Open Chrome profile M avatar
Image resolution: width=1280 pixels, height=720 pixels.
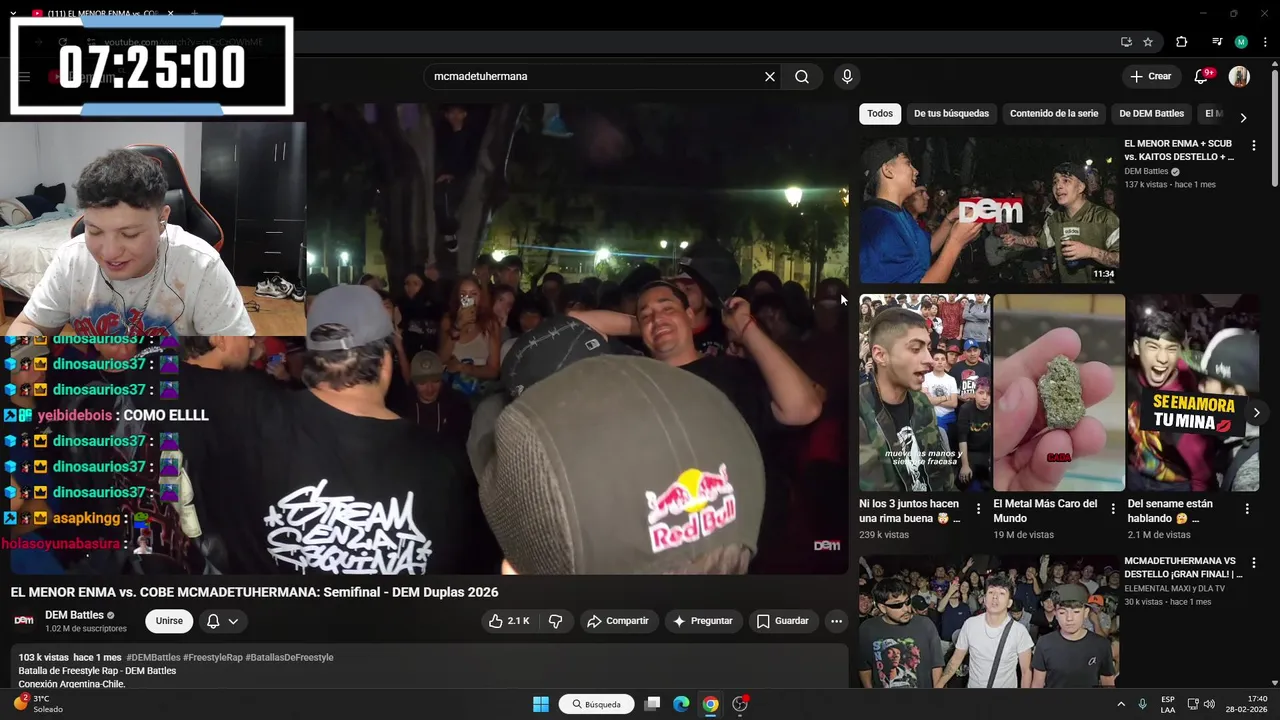tap(1241, 42)
